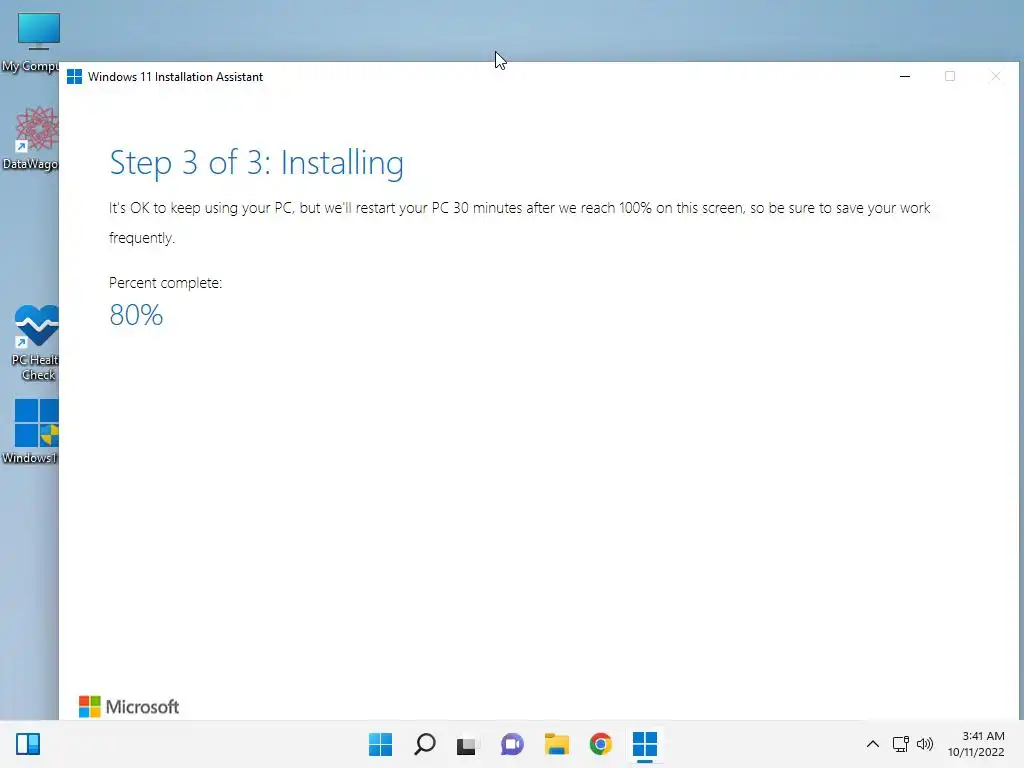Screen dimensions: 1024x768
Task: Open Task View in the taskbar
Action: point(466,744)
